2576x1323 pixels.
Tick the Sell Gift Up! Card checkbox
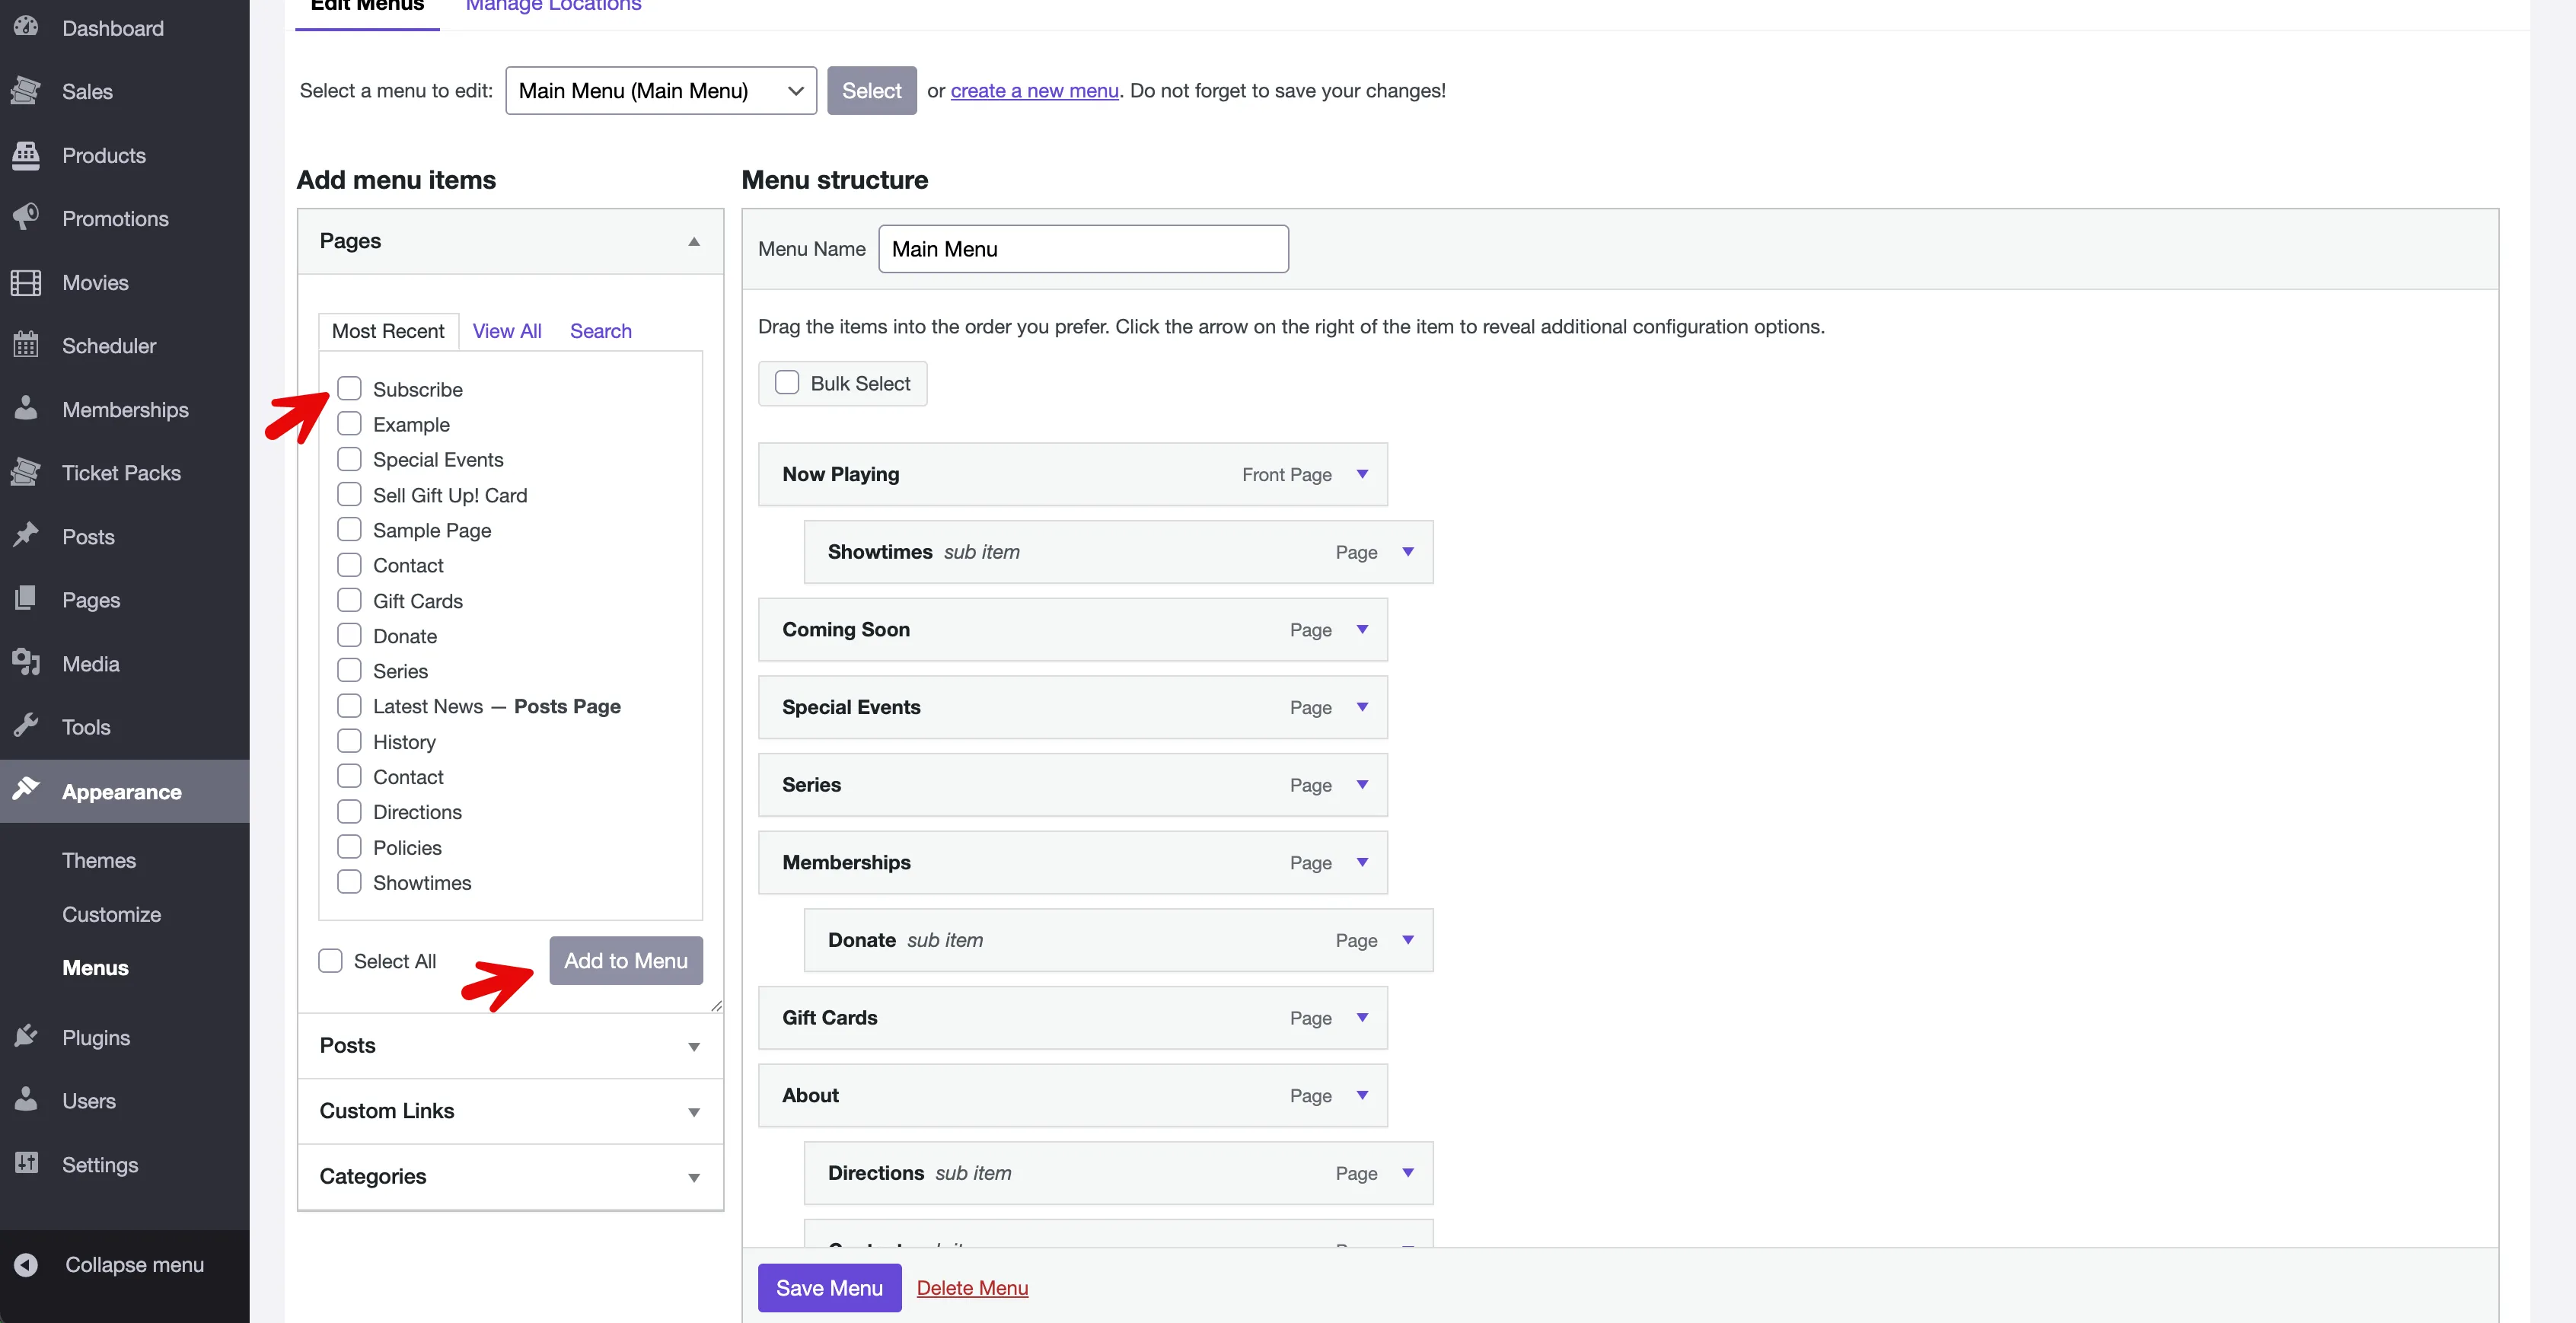(349, 494)
